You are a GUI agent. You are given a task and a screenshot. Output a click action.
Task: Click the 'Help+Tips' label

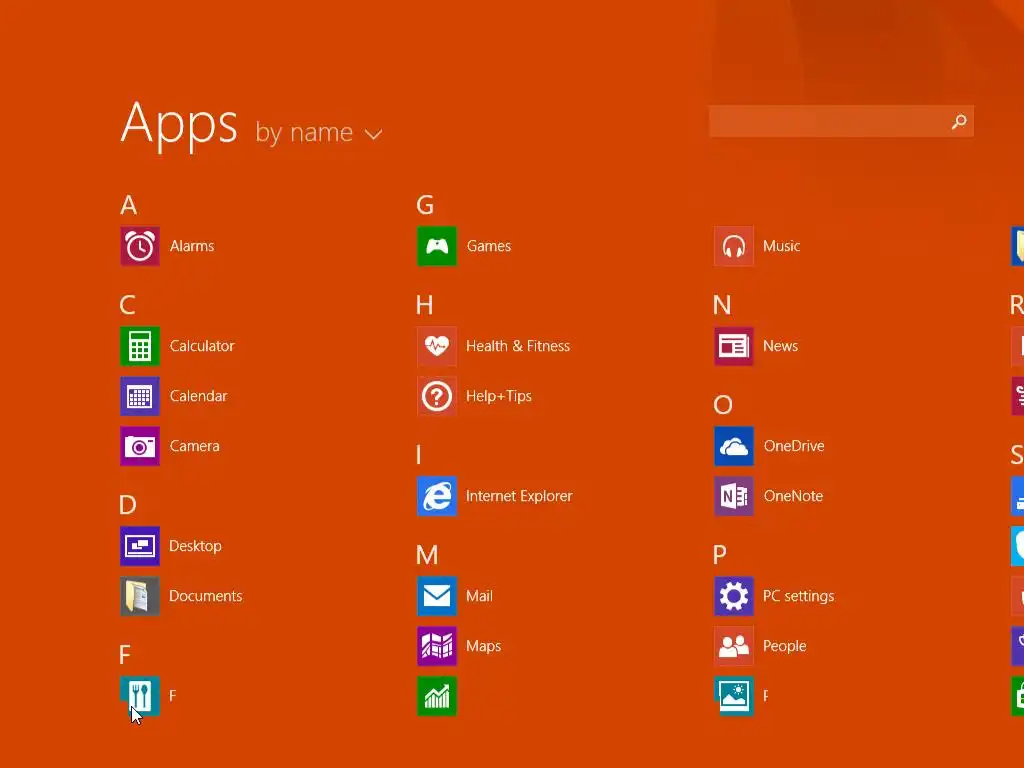click(x=499, y=396)
